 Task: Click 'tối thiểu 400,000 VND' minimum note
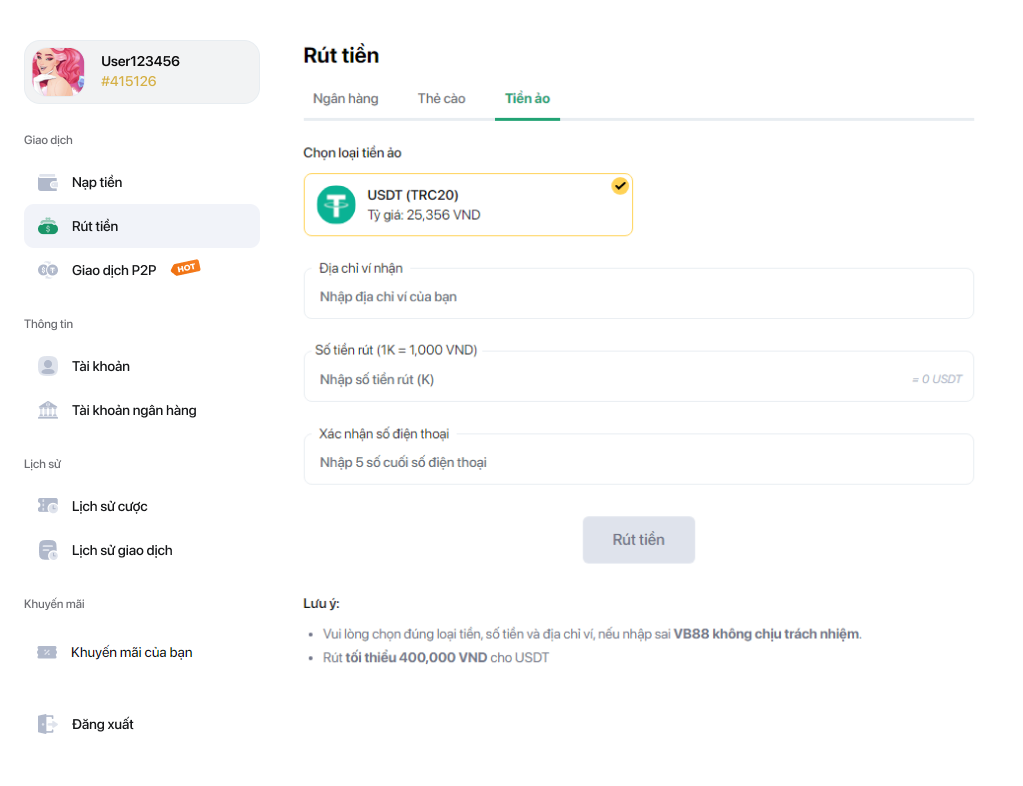(x=416, y=658)
